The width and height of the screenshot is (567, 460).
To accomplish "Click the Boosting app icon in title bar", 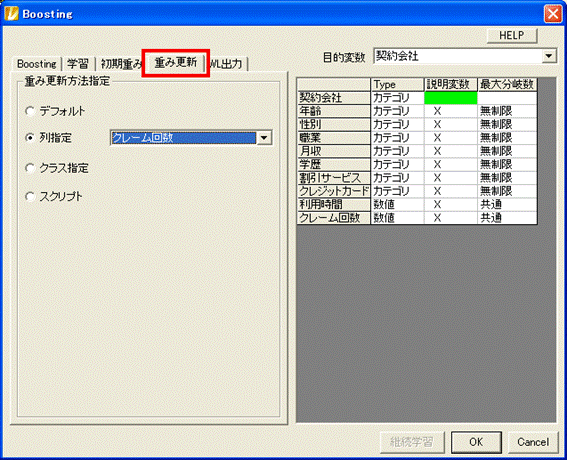I will (x=11, y=13).
